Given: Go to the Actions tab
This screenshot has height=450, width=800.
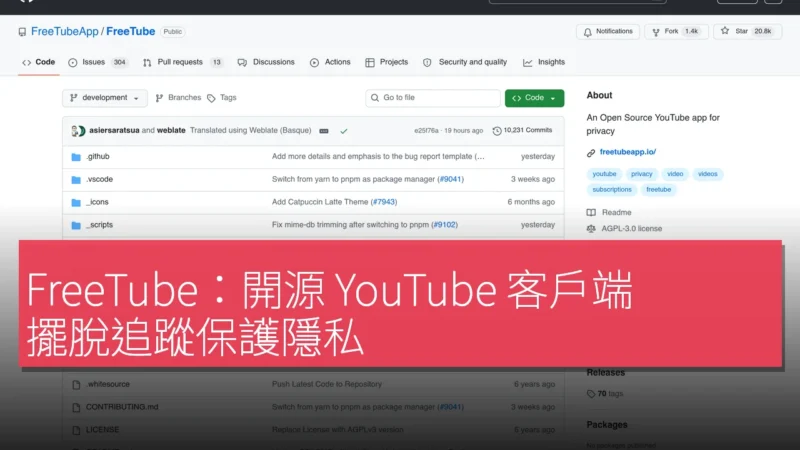Looking at the screenshot, I should pyautogui.click(x=330, y=62).
